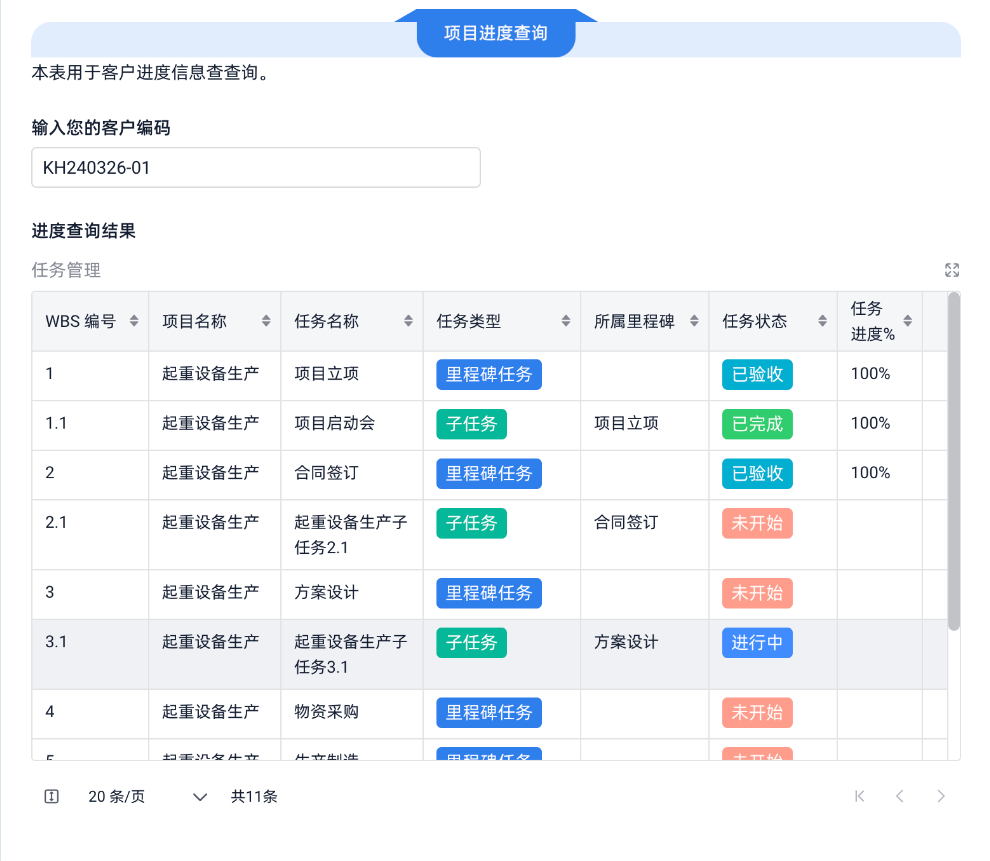Sort by 任务名称 column

coord(408,321)
